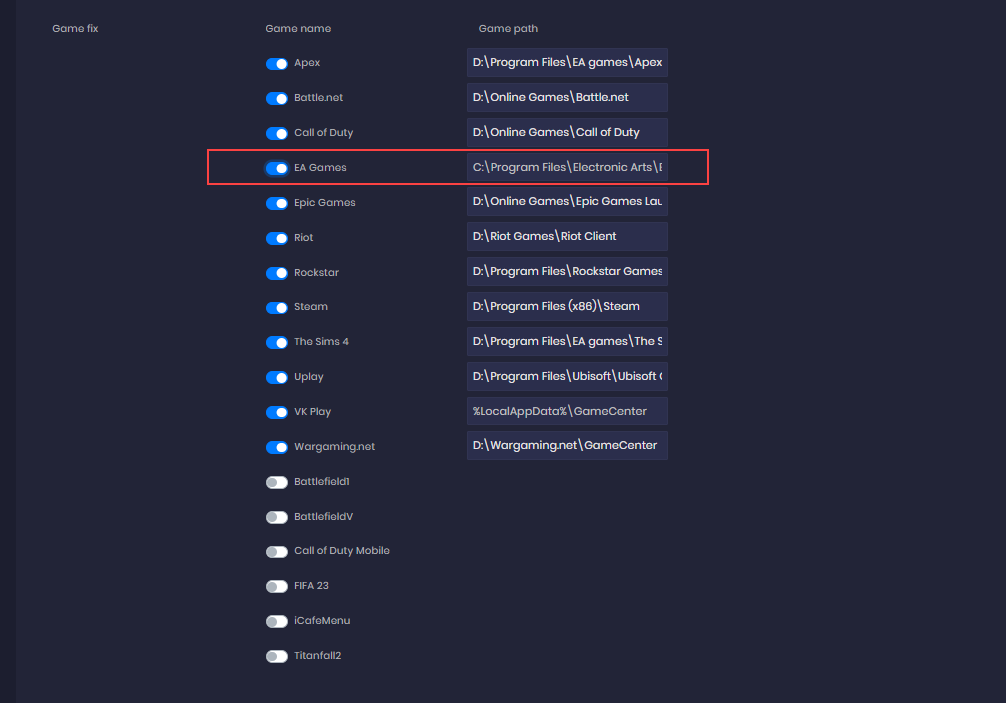Turn on the Titanfall2 toggle

[276, 656]
